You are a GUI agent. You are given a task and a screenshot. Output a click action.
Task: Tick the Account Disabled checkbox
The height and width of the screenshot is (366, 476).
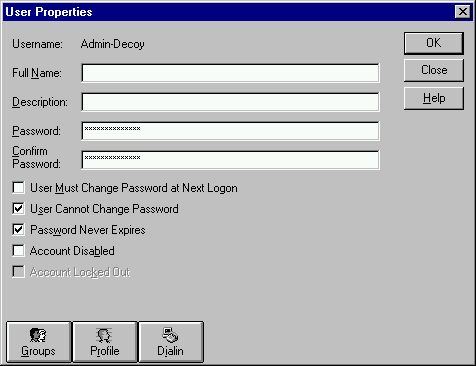18,251
